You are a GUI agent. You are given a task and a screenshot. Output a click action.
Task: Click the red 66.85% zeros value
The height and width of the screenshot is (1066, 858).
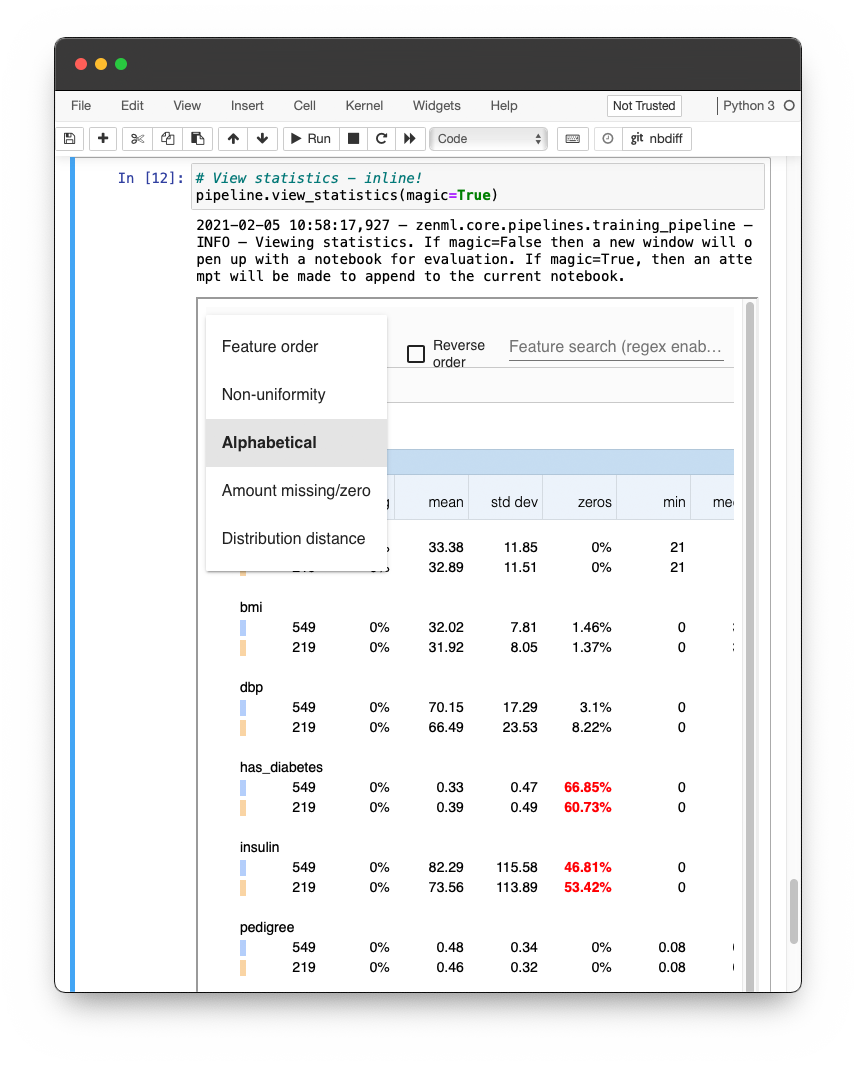(587, 787)
